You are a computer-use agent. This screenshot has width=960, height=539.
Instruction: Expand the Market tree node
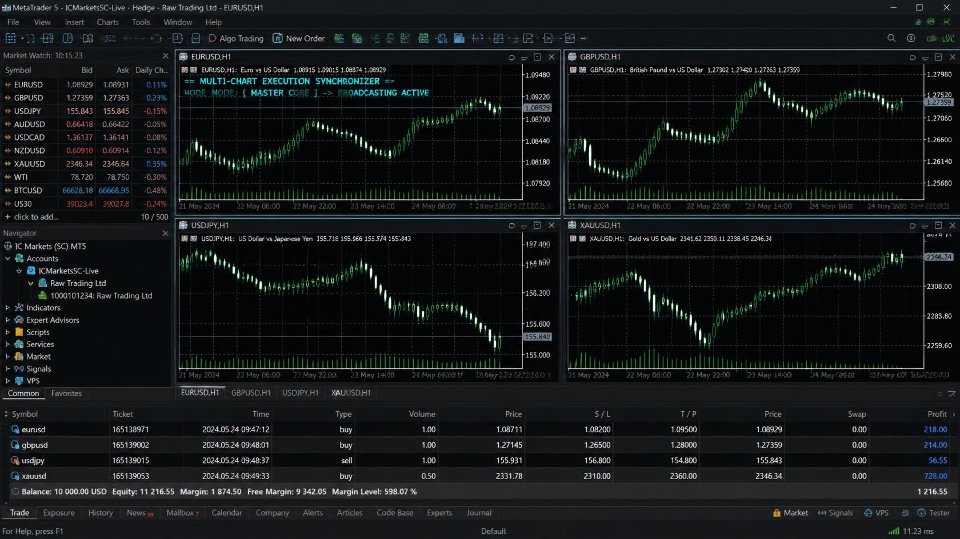(x=8, y=356)
